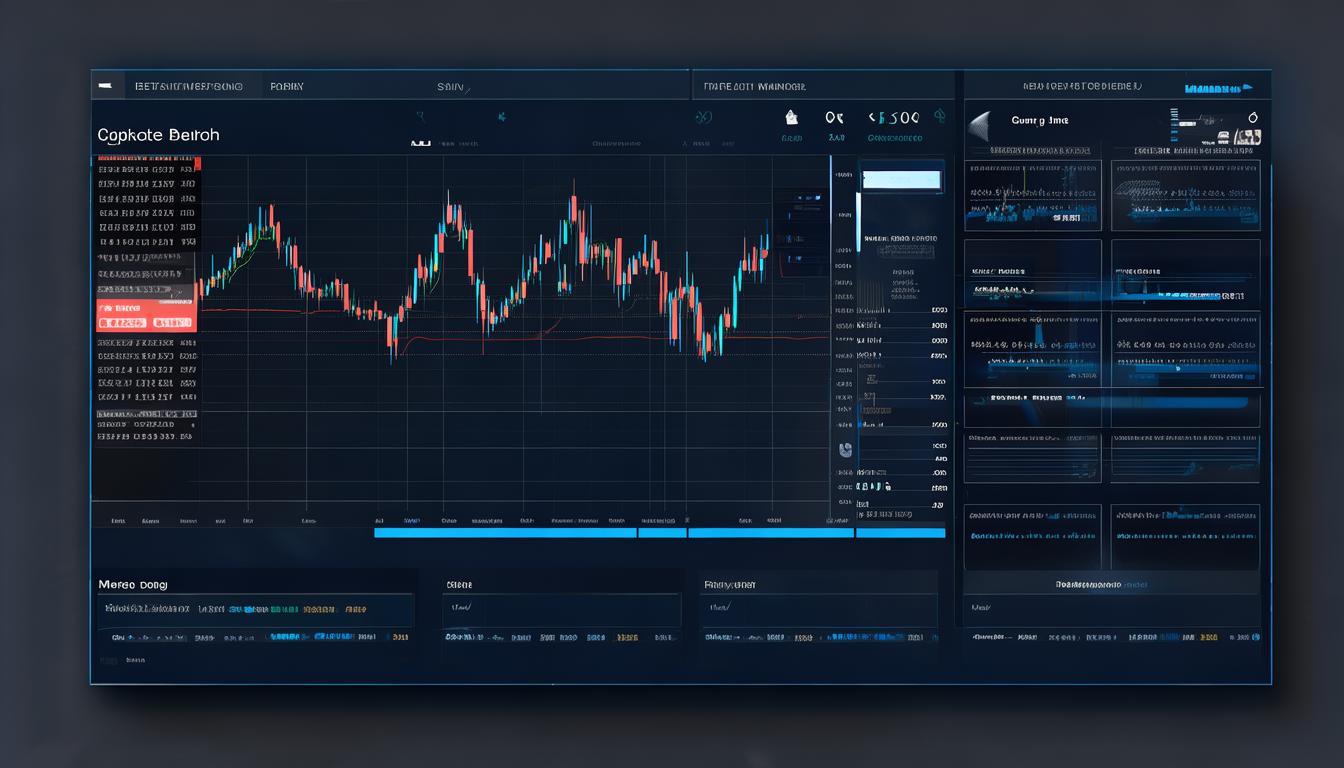Screen dimensions: 1344x768
Task: Open the top-left mini chart thumbnail in right panel
Action: [x=1032, y=195]
